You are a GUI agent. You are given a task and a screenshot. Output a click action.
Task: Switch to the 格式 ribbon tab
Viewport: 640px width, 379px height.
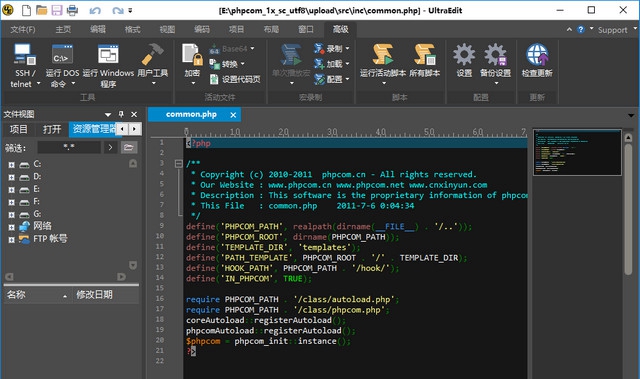(x=133, y=29)
